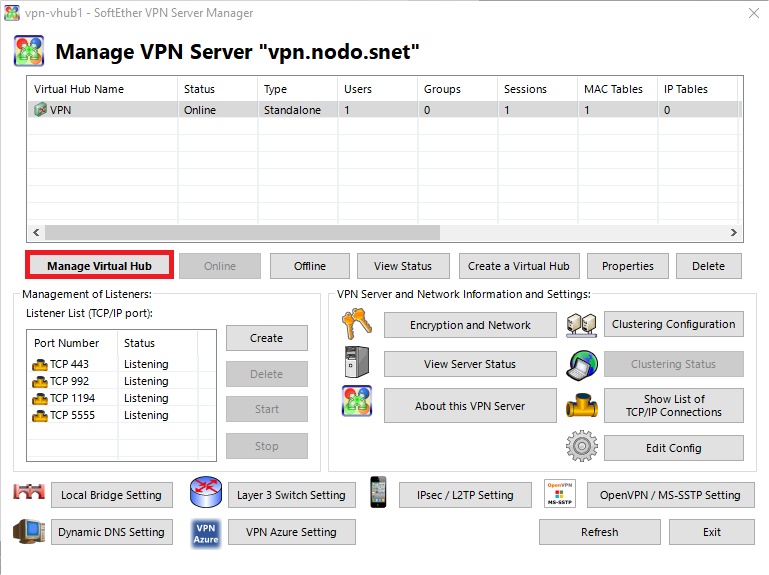Show List of TCP/IP Connections
769x575 pixels.
674,406
